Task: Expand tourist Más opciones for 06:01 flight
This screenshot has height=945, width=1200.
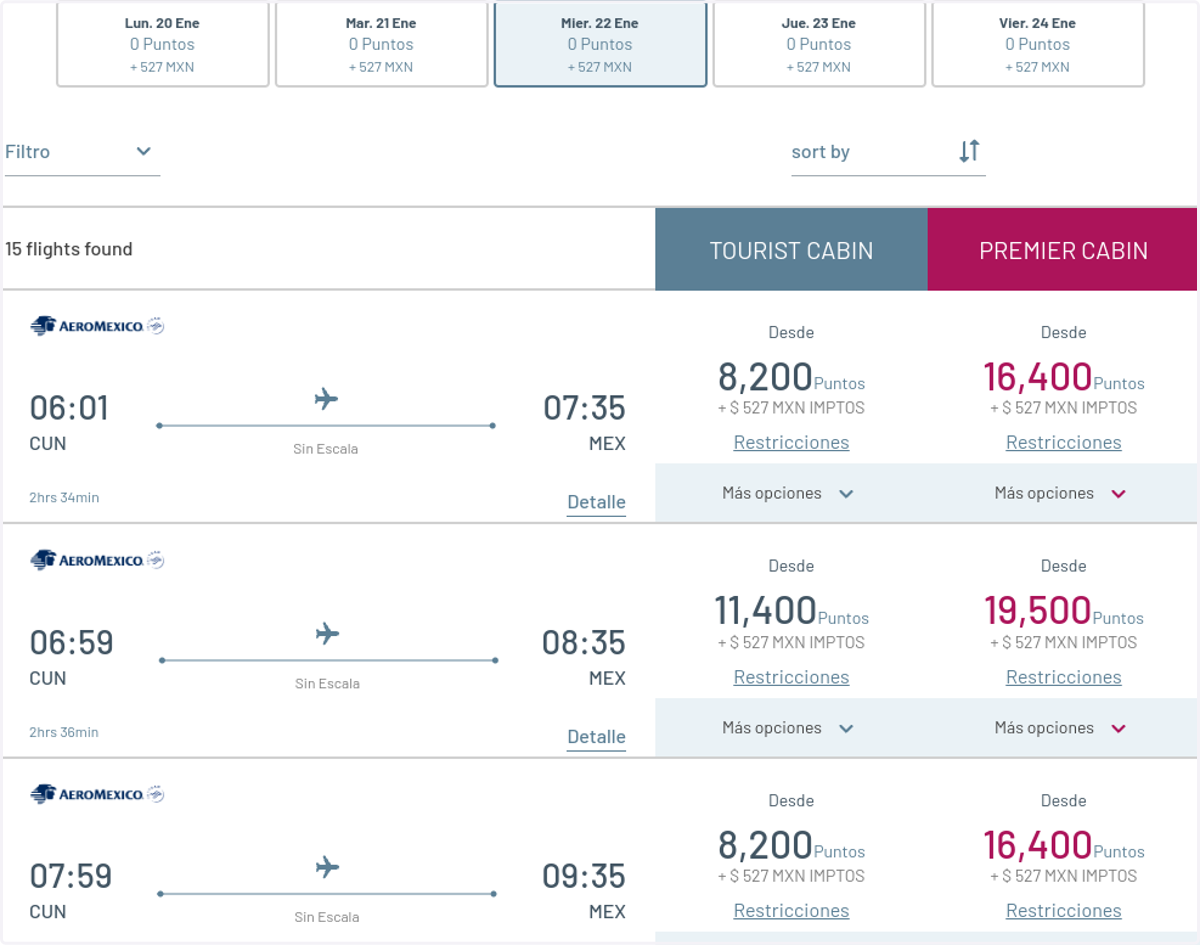Action: [791, 493]
